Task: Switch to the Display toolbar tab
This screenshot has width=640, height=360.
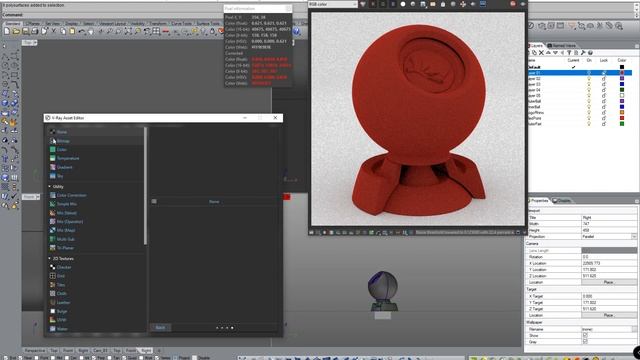Action: pyautogui.click(x=71, y=23)
